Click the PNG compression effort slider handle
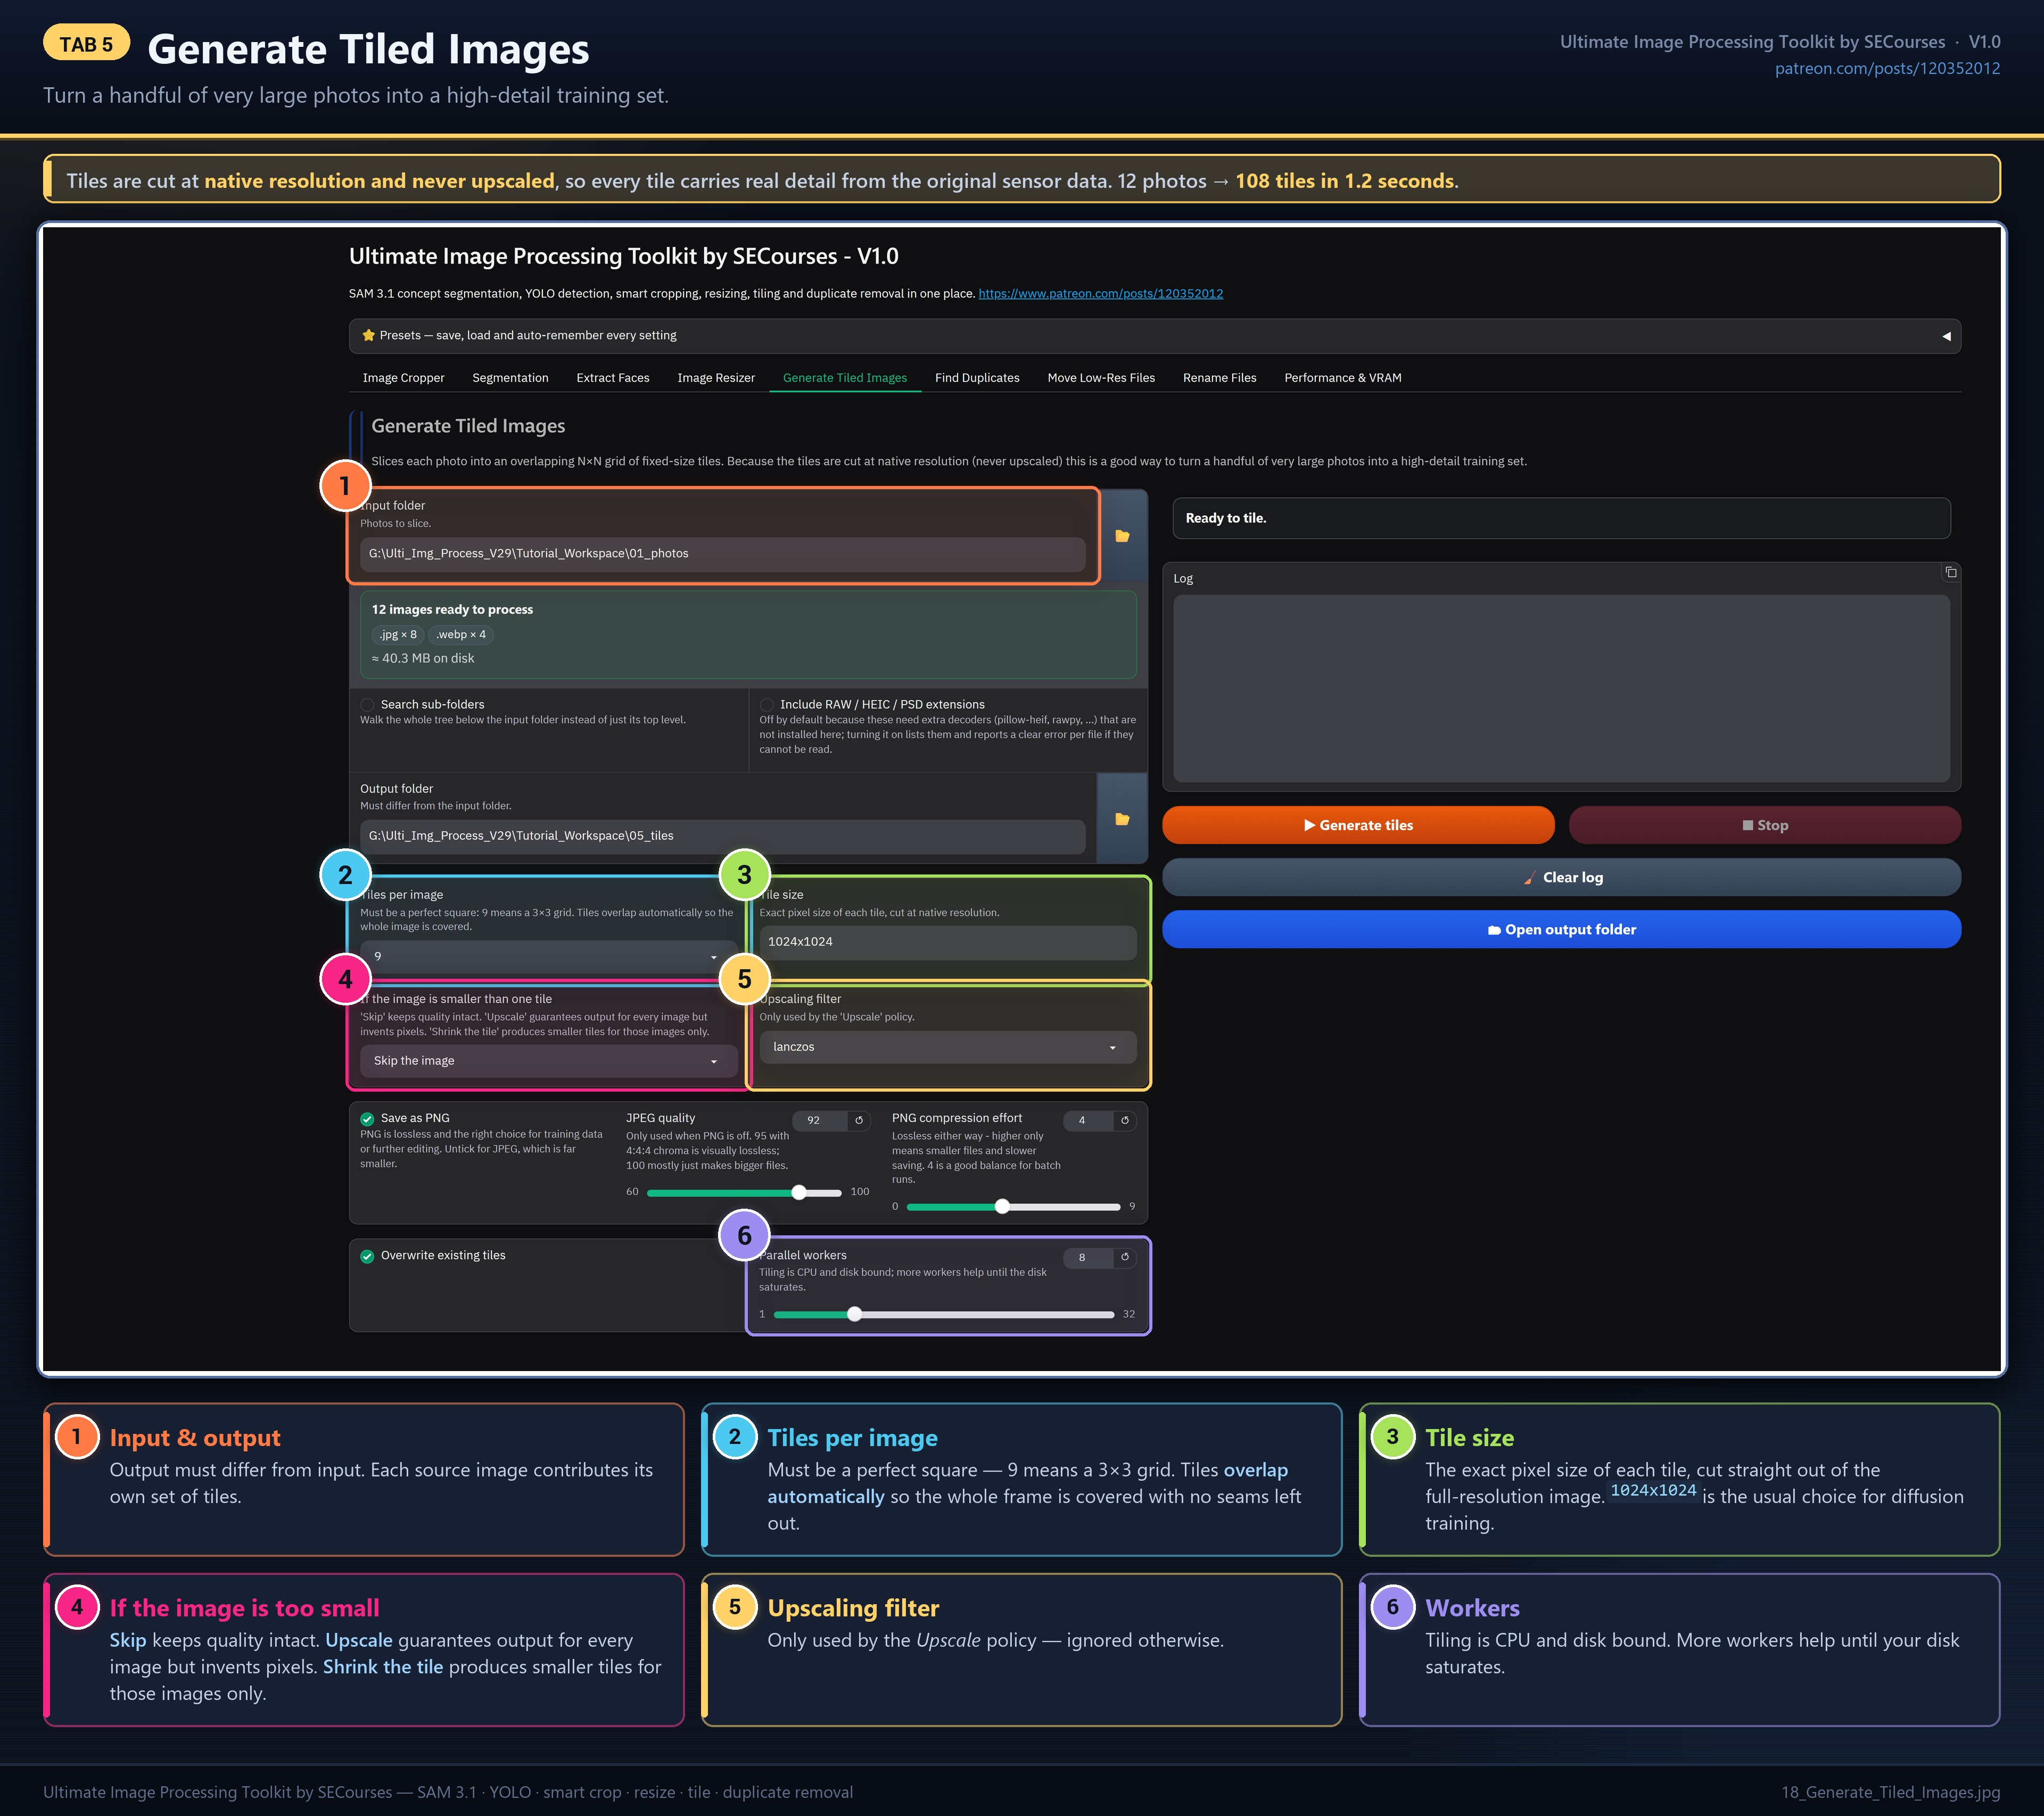This screenshot has width=2044, height=1816. point(1002,1207)
